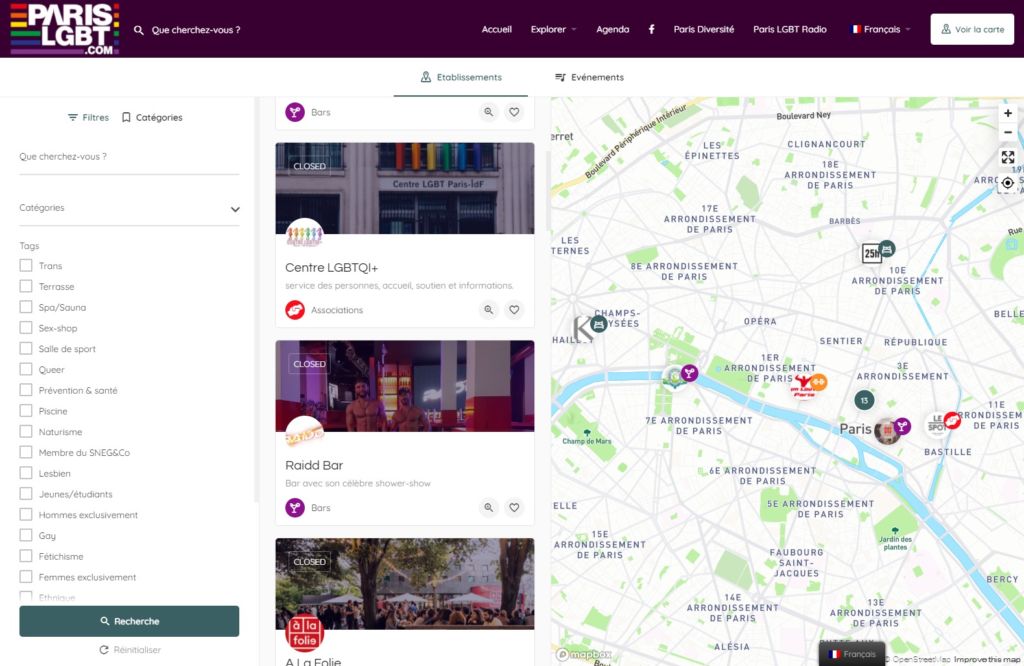
Task: Enable the Trans tag checkbox
Action: pyautogui.click(x=25, y=265)
